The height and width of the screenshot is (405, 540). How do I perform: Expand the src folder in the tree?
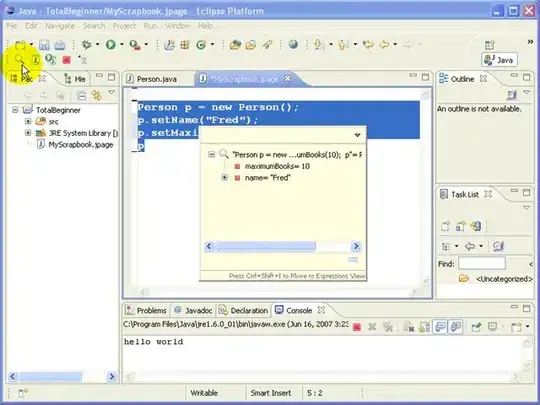click(28, 121)
